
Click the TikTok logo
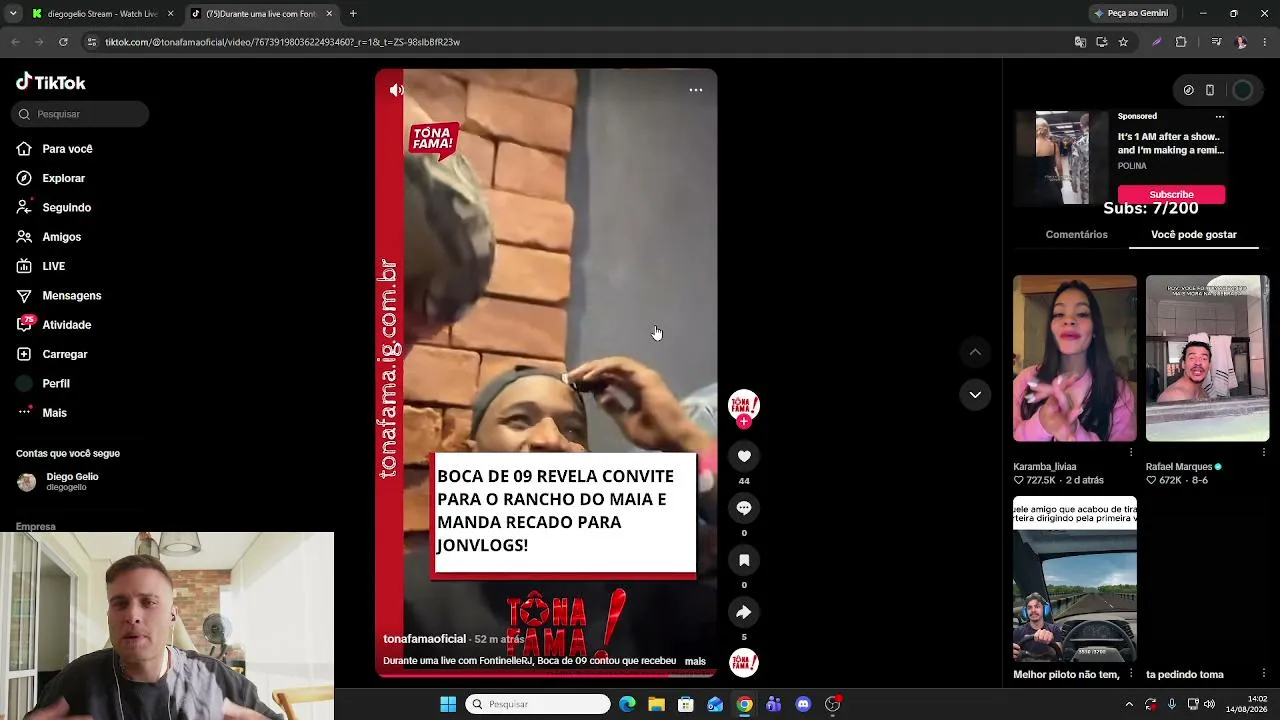[51, 82]
